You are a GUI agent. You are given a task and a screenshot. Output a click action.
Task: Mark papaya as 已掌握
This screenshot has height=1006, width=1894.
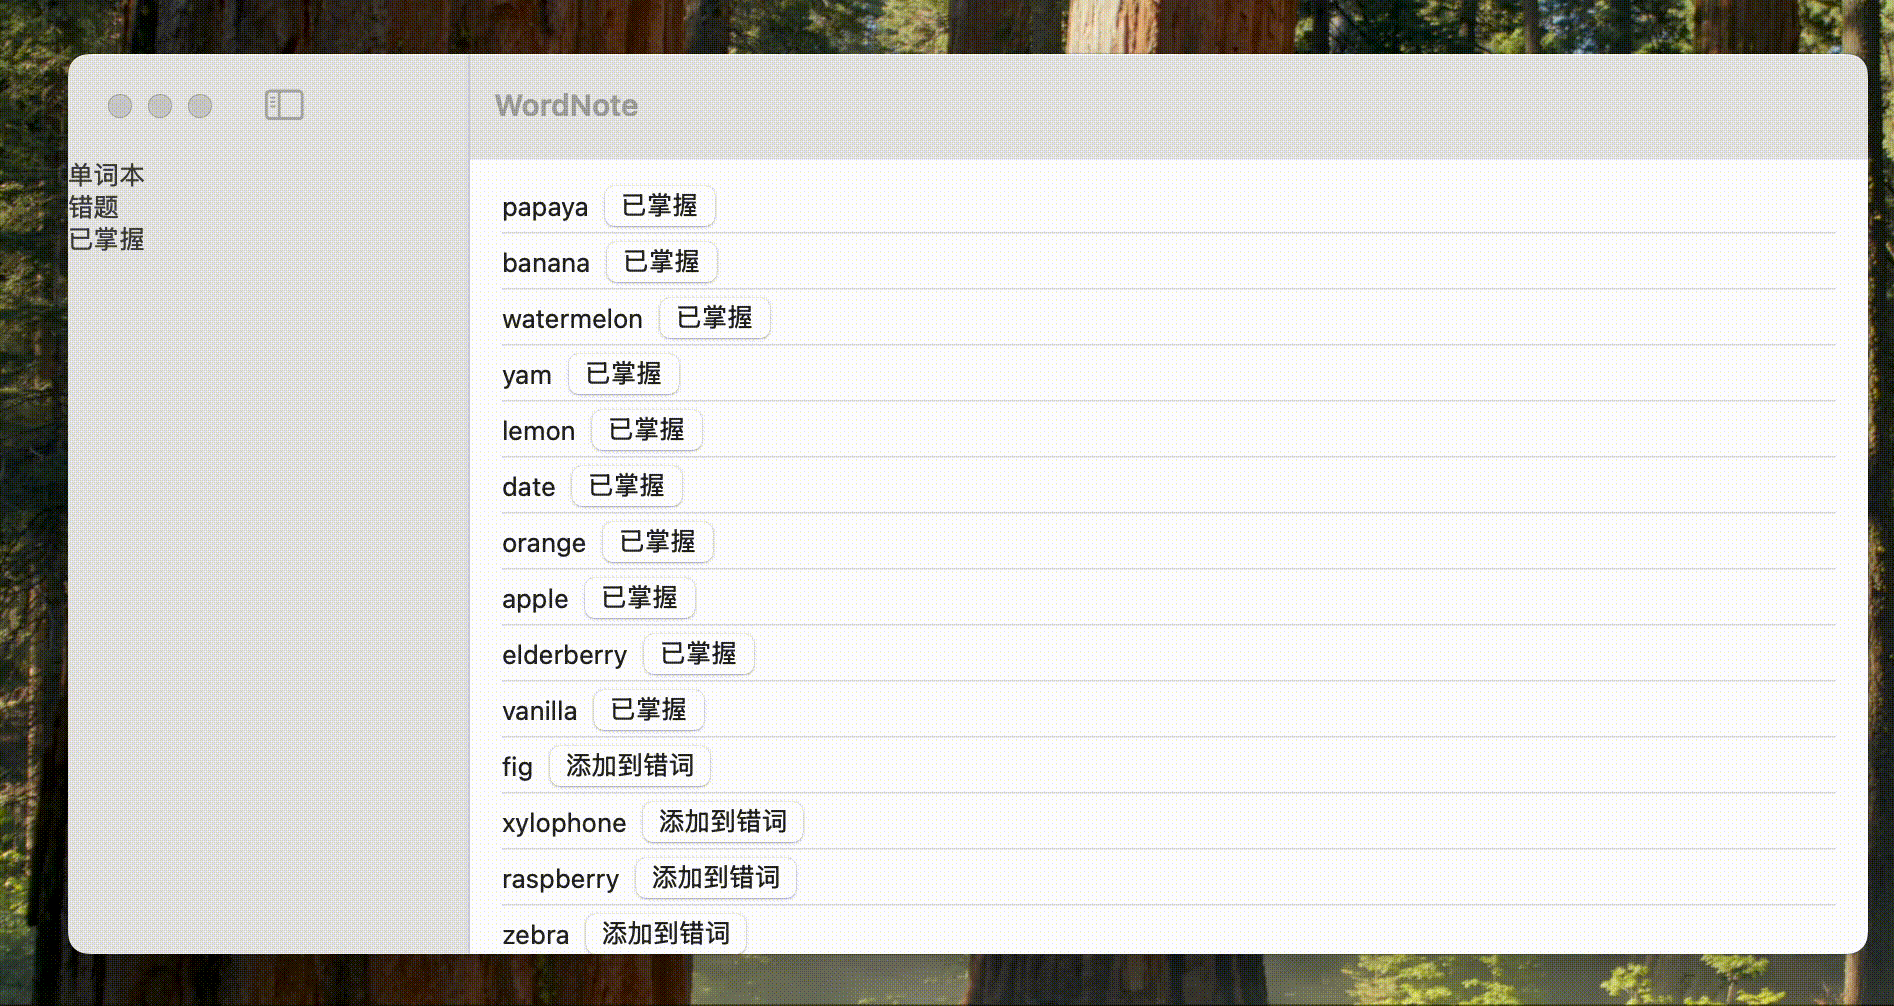click(659, 206)
